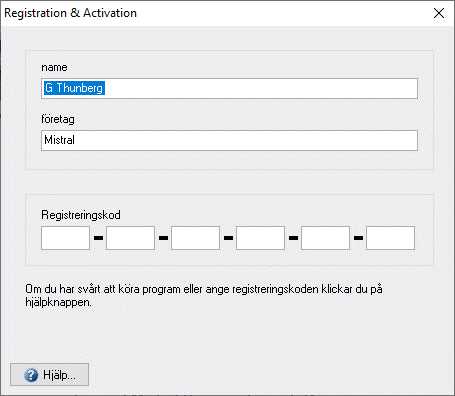This screenshot has height=396, width=455.
Task: Open the Hjälp... button
Action: coord(49,375)
